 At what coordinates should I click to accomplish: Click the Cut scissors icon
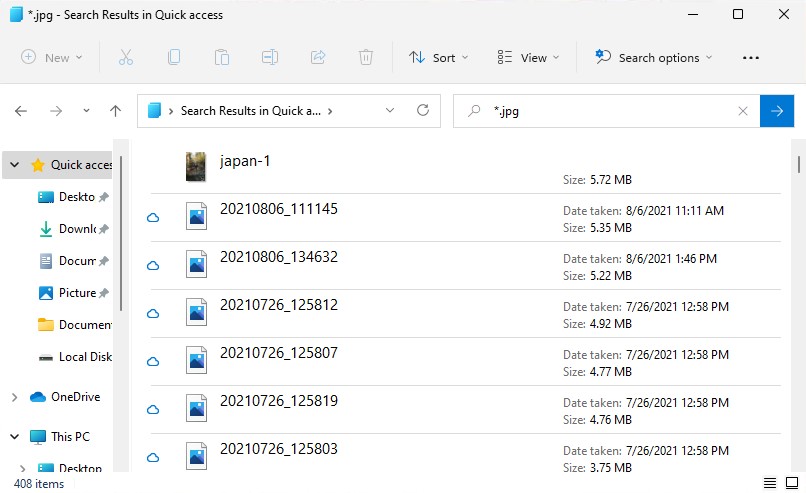click(126, 57)
